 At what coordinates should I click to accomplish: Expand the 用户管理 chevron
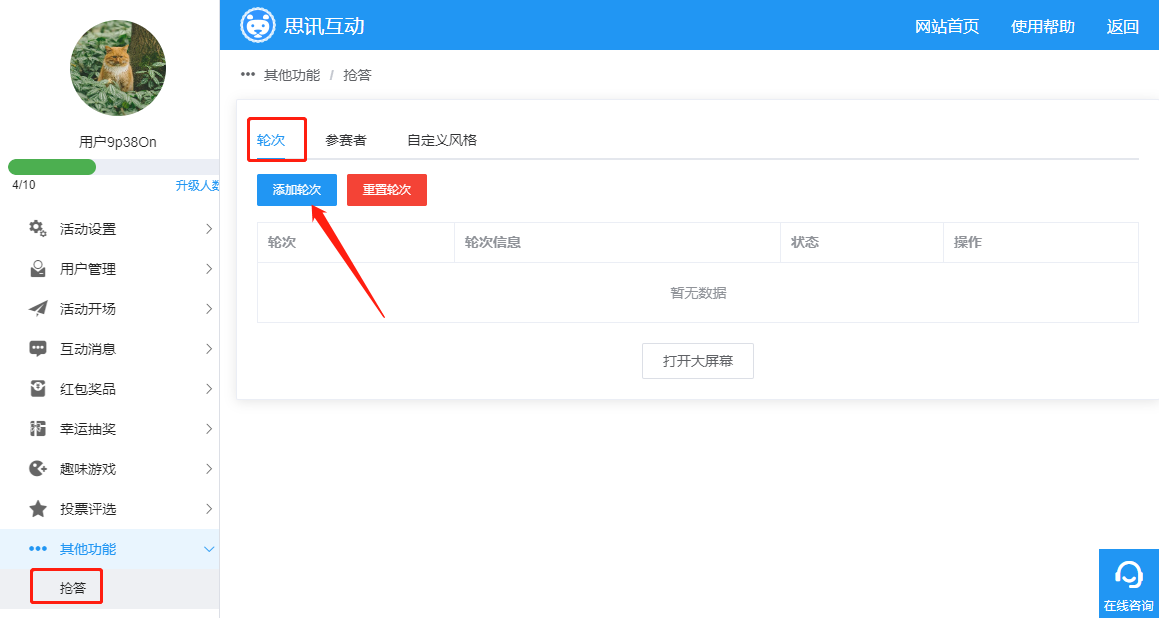[x=209, y=268]
